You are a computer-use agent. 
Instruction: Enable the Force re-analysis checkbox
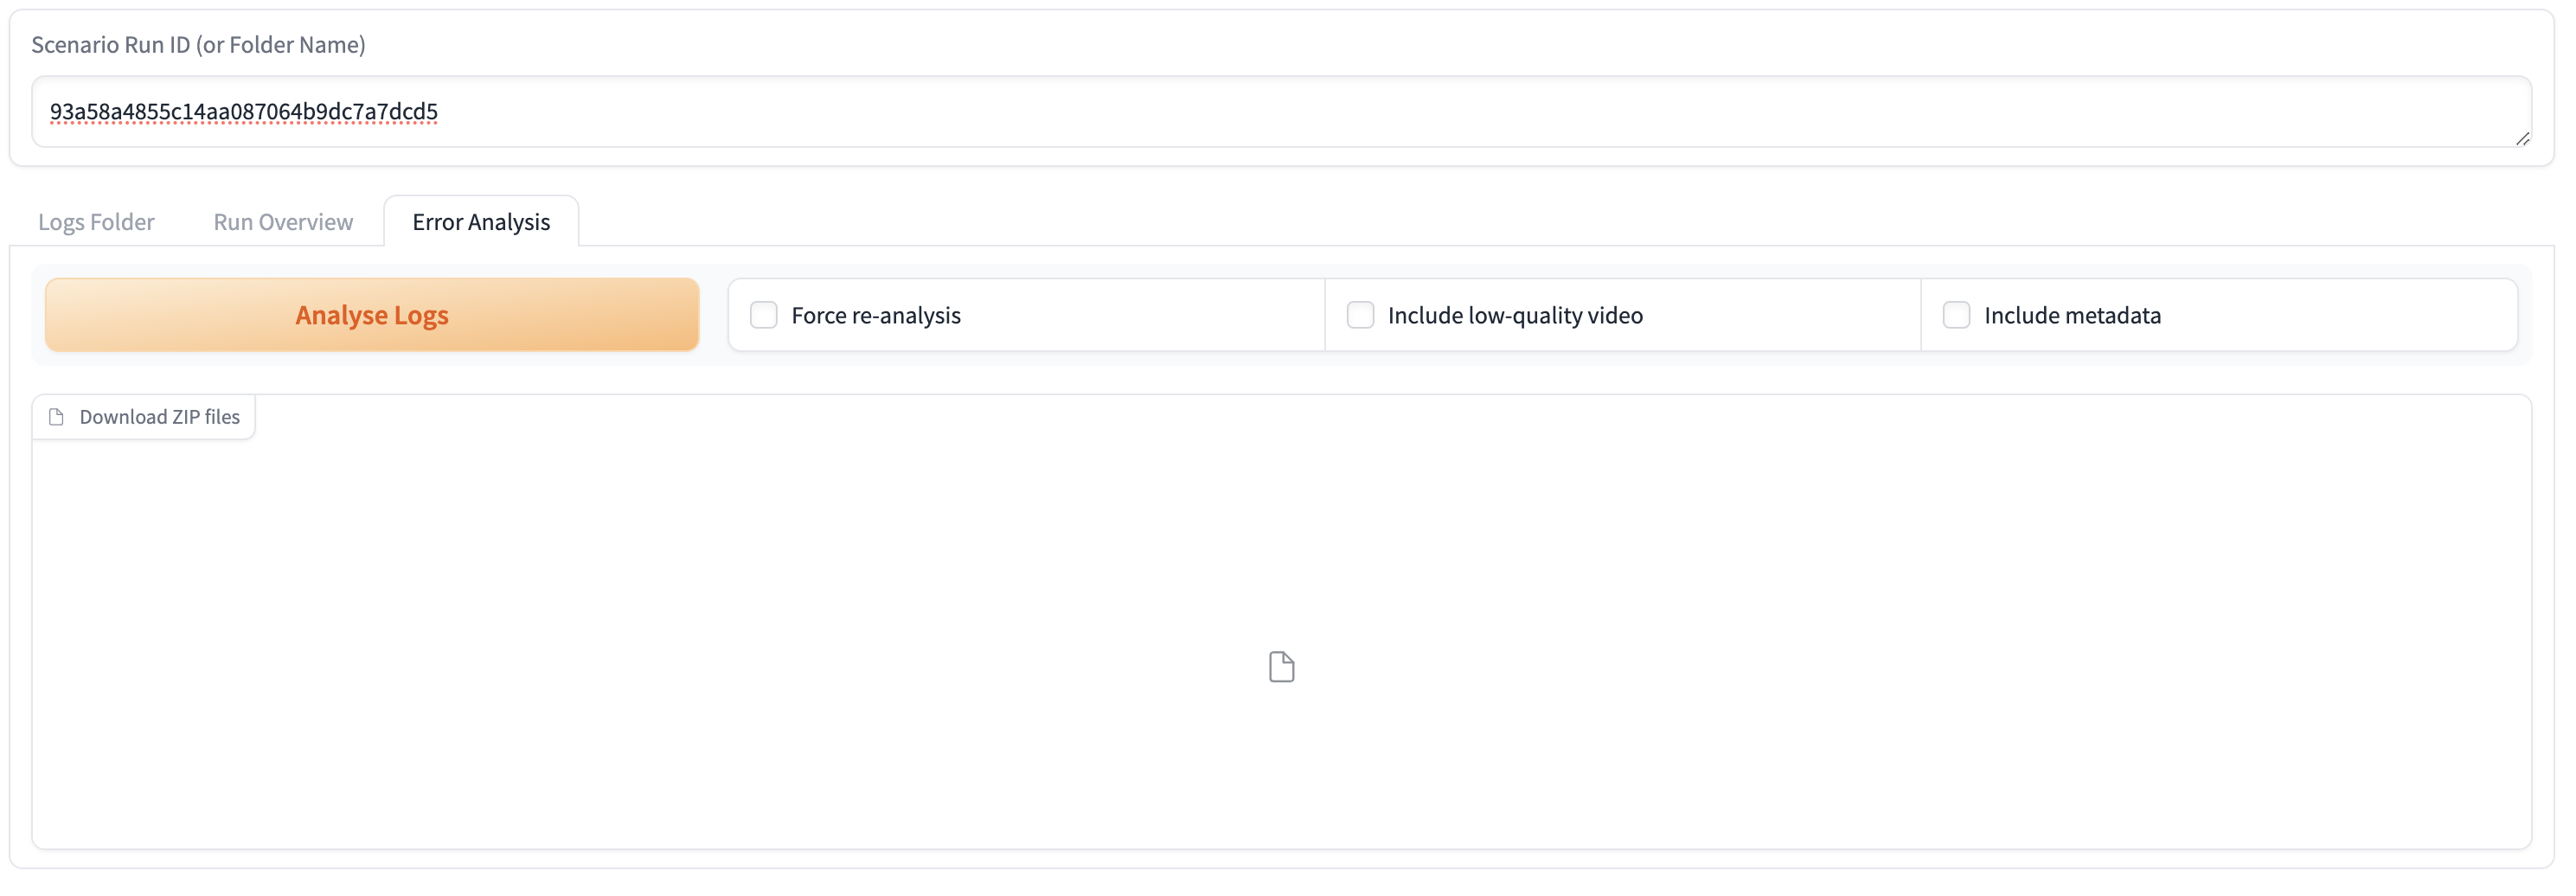pos(764,315)
